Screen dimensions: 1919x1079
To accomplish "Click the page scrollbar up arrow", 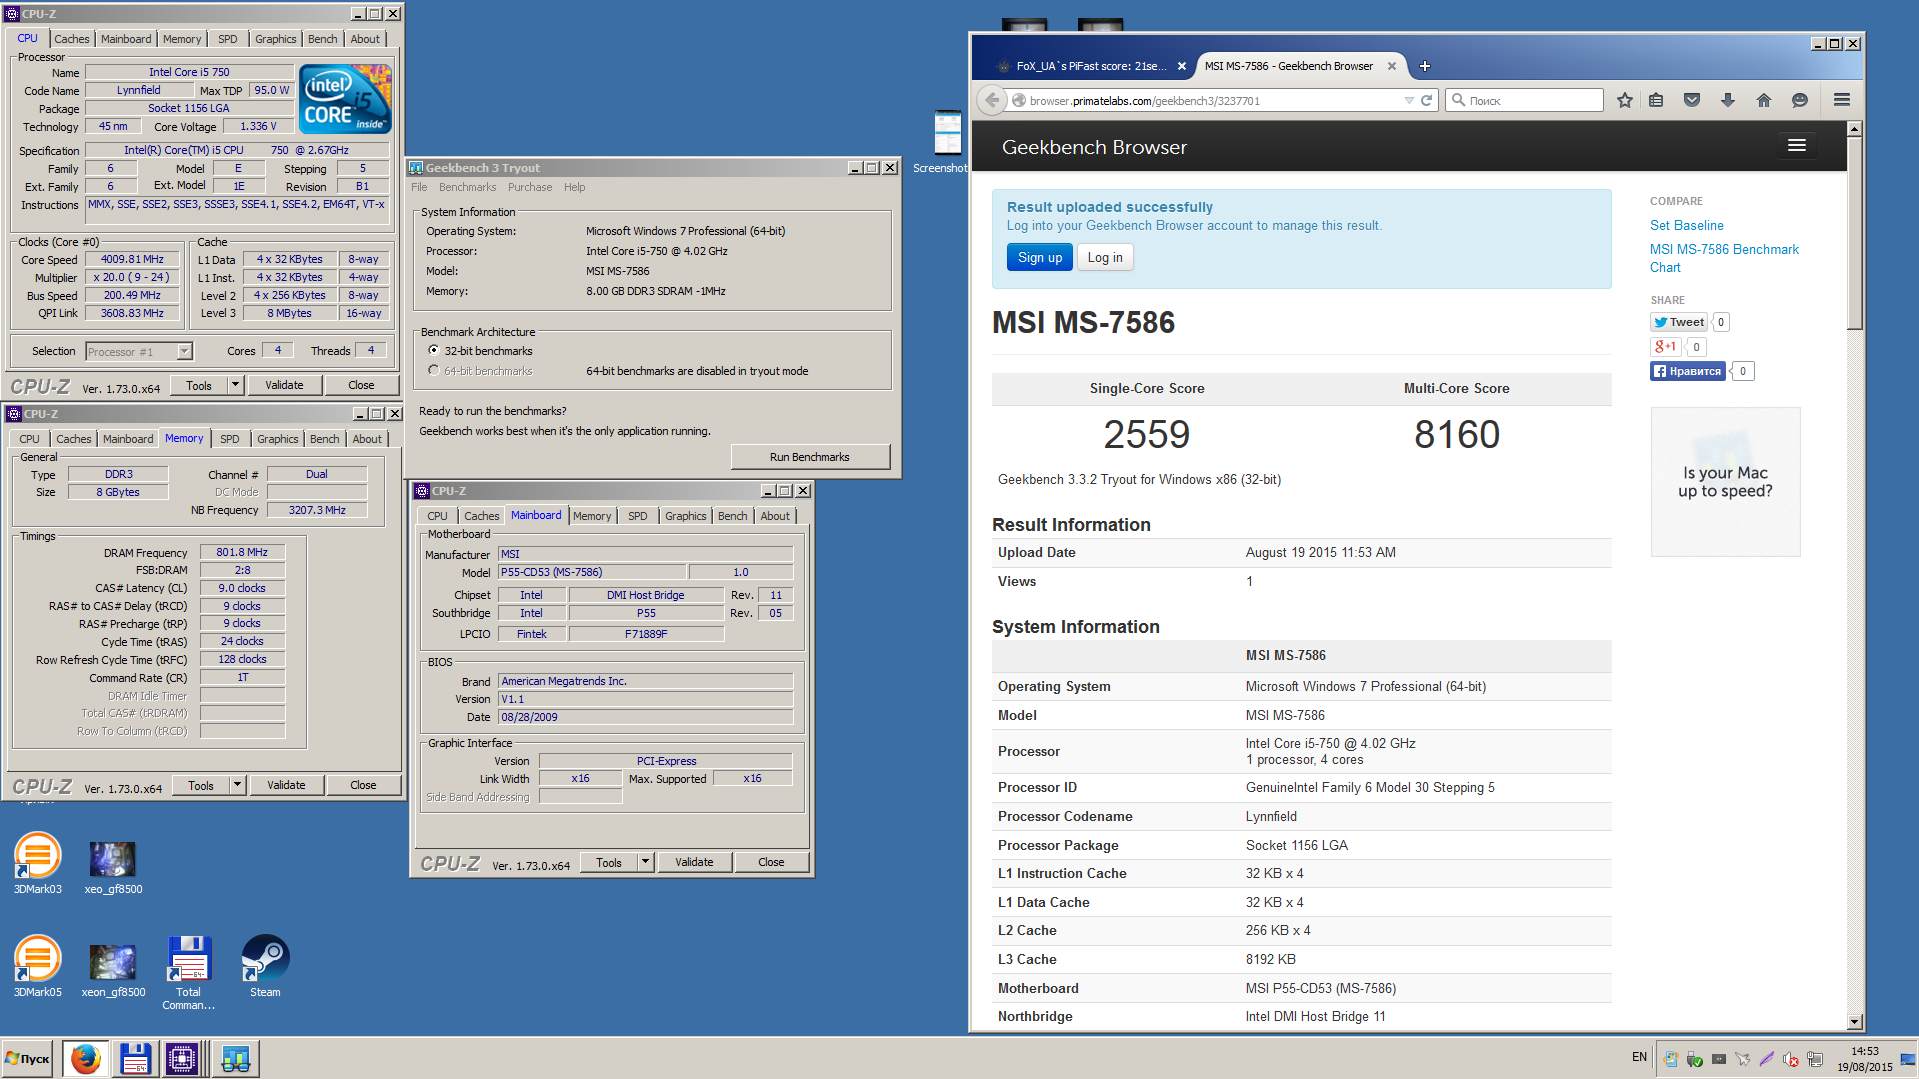I will point(1855,129).
